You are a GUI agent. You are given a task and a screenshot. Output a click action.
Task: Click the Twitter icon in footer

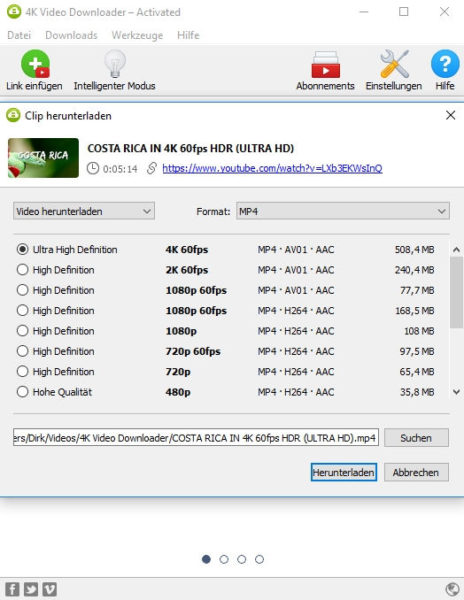tap(31, 589)
